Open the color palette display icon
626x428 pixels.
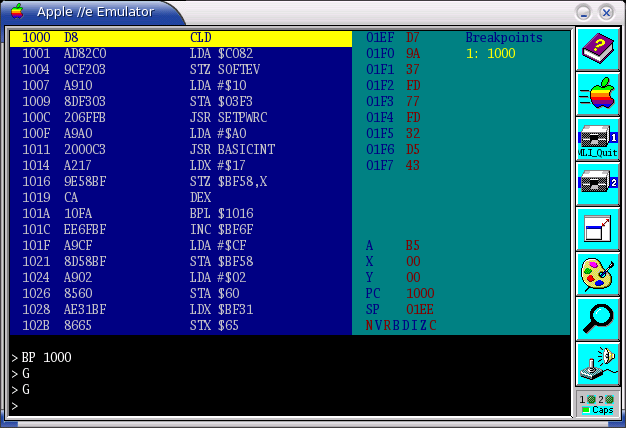pos(598,274)
